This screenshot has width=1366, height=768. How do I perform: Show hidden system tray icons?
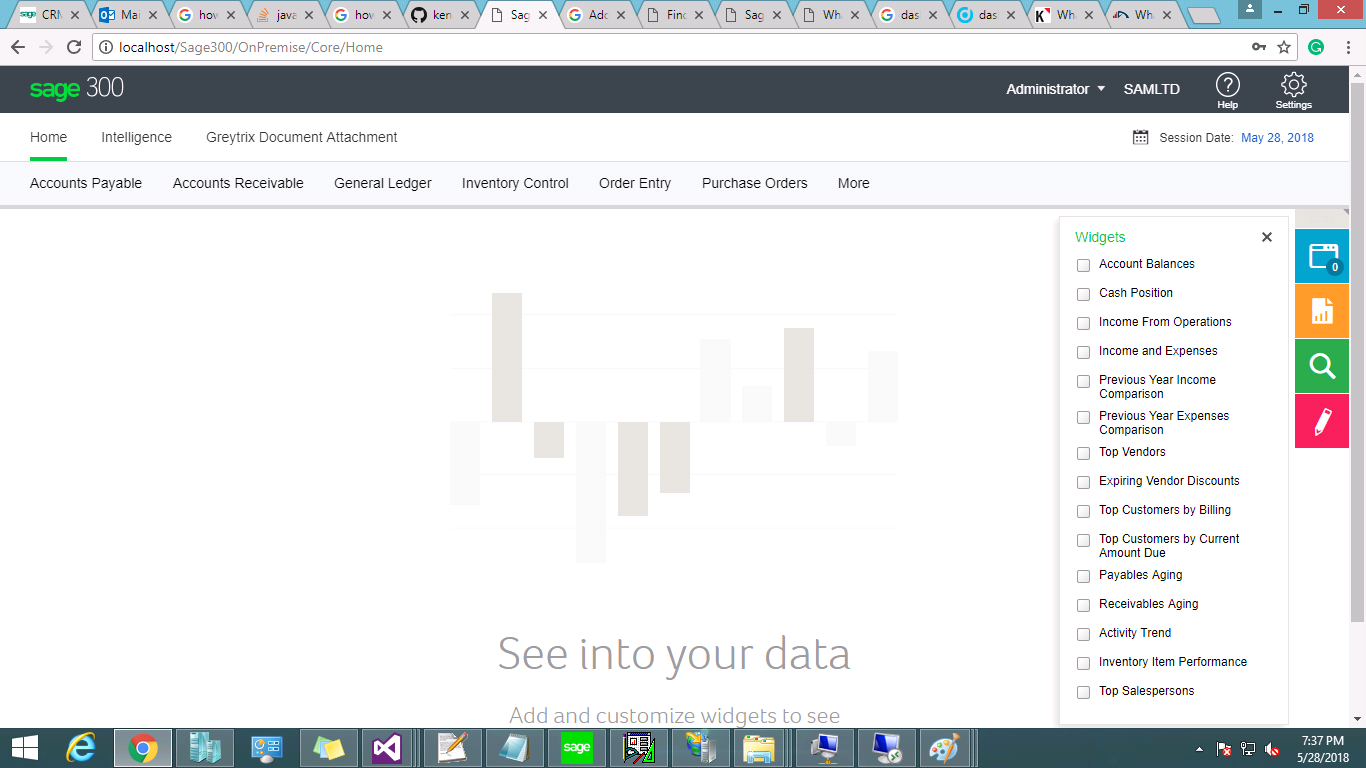click(1199, 749)
